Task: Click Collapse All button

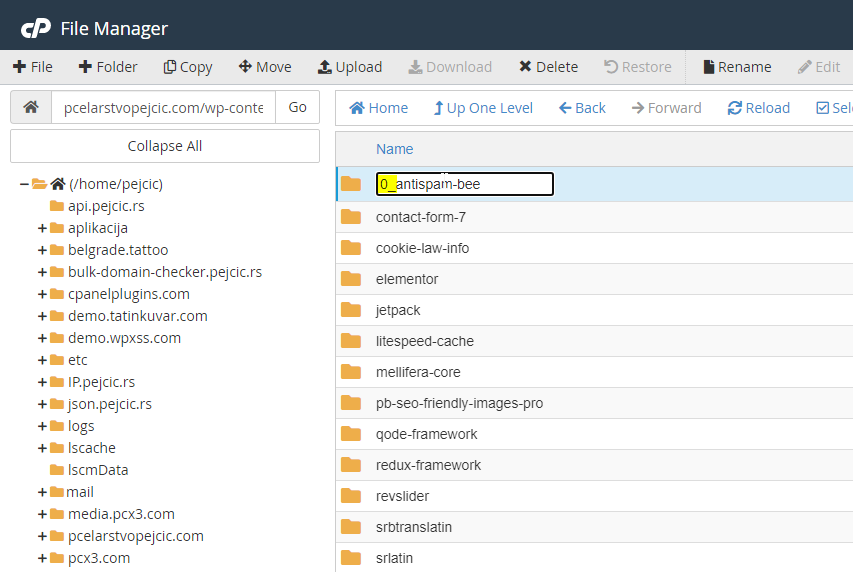Action: click(x=165, y=146)
